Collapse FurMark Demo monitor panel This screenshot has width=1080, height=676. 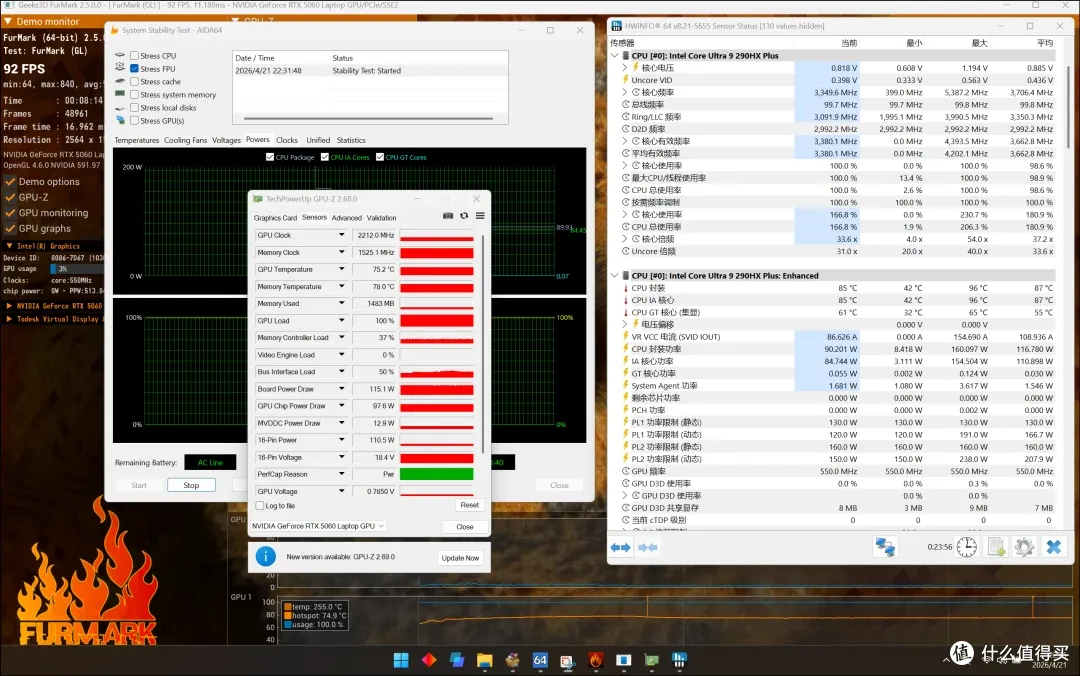click(8, 21)
